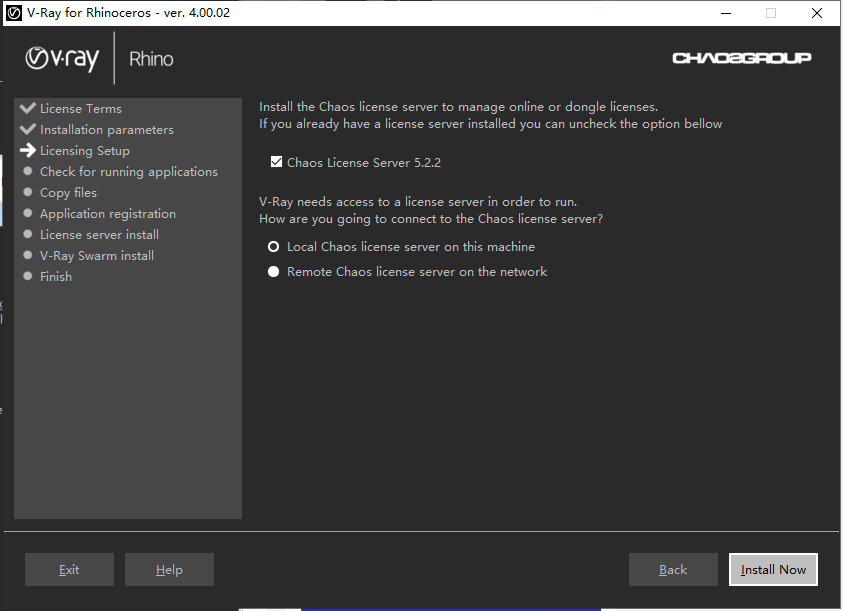The width and height of the screenshot is (843, 611).
Task: Click the V-Ray Swarm install step
Action: click(x=97, y=255)
